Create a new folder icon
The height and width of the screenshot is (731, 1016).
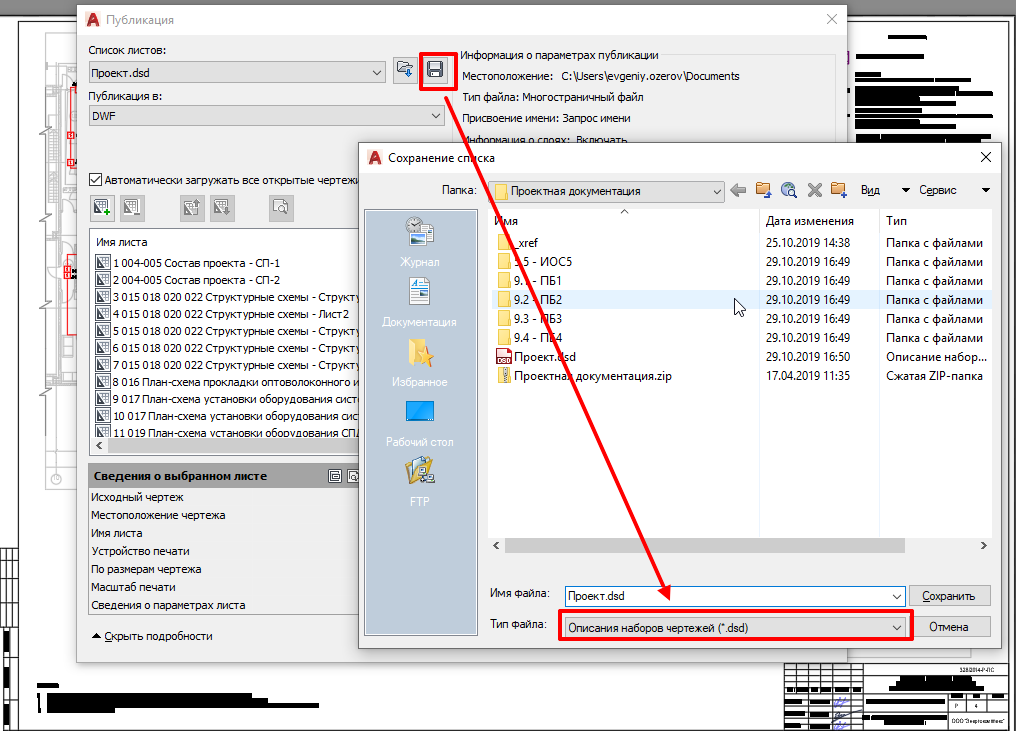pos(839,191)
